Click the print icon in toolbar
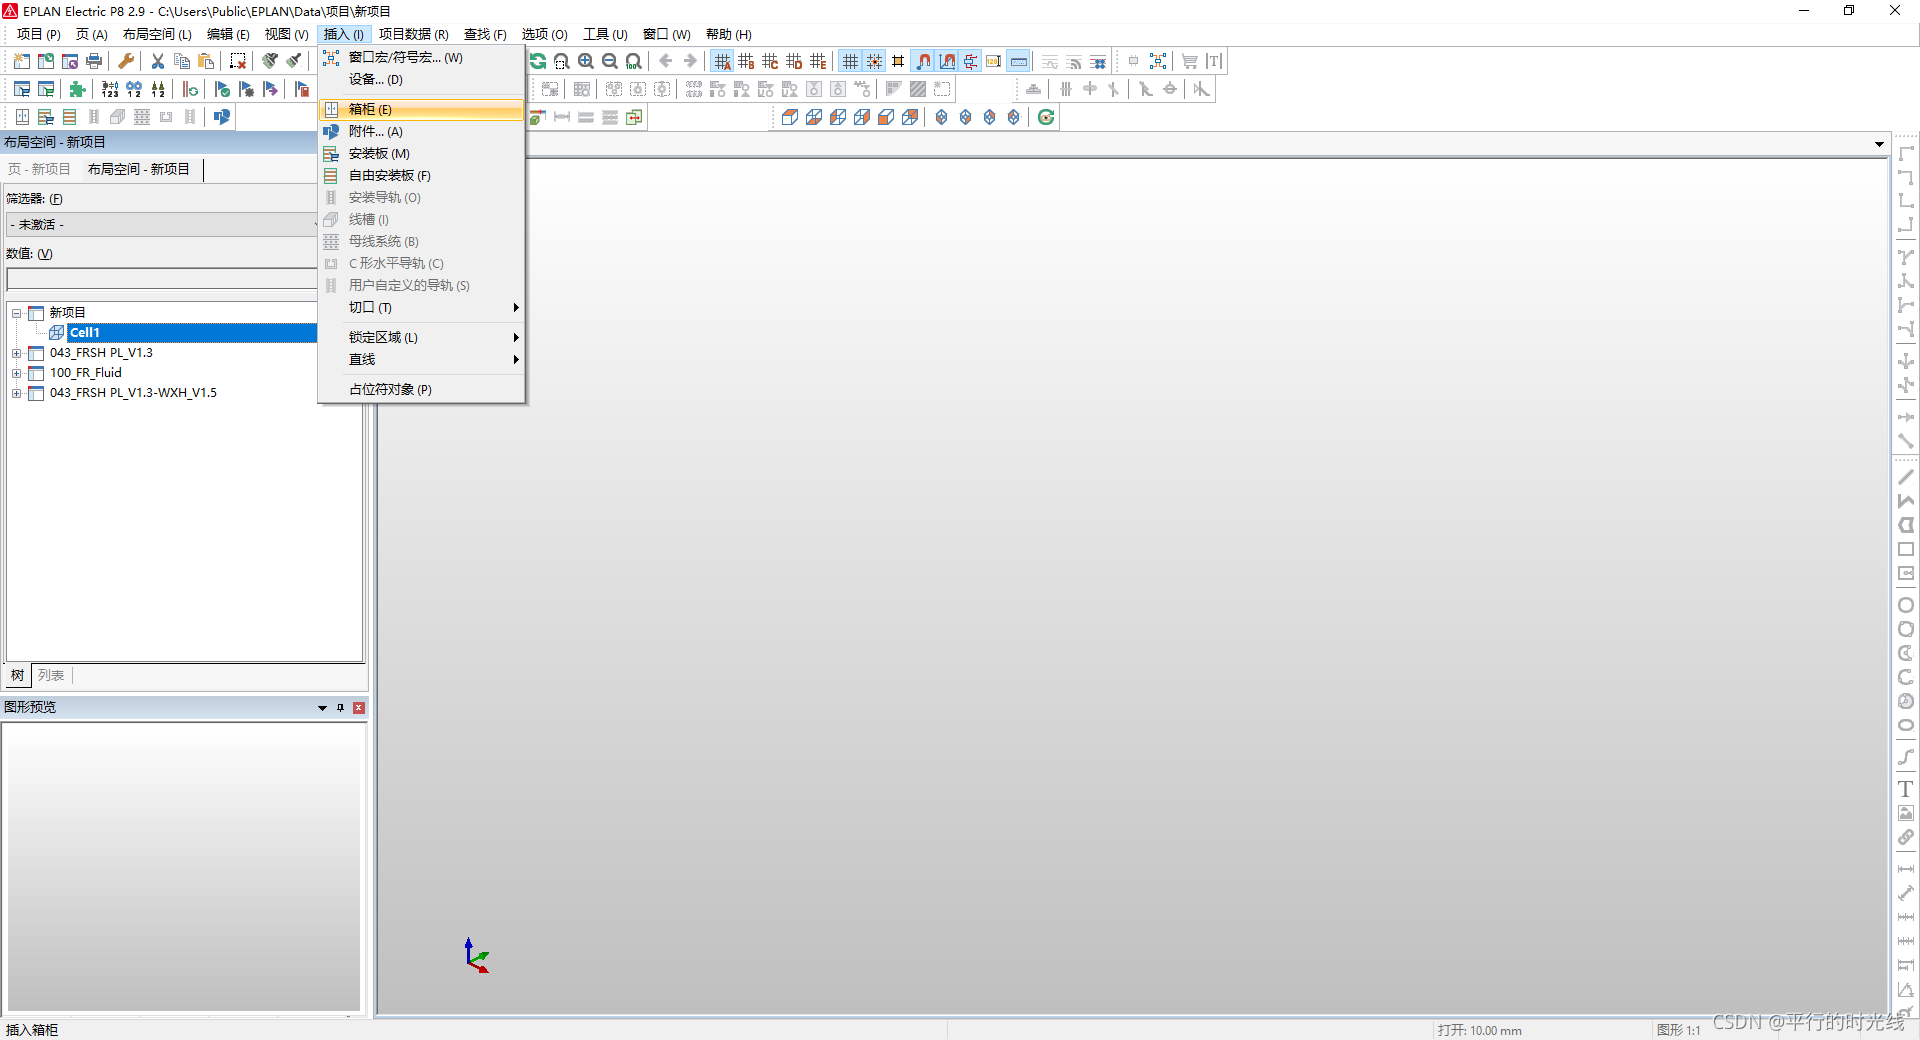Viewport: 1920px width, 1040px height. 94,61
